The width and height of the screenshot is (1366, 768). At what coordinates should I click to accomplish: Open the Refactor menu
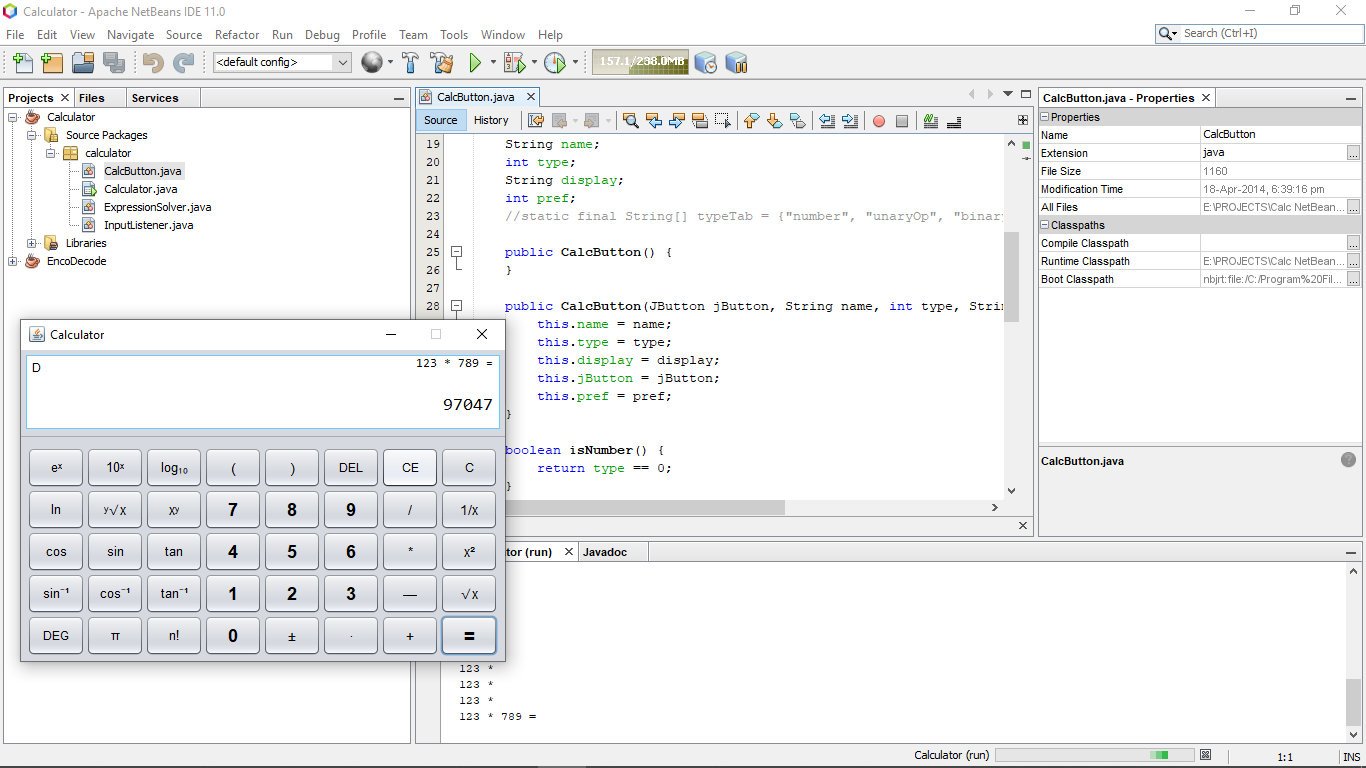[237, 34]
